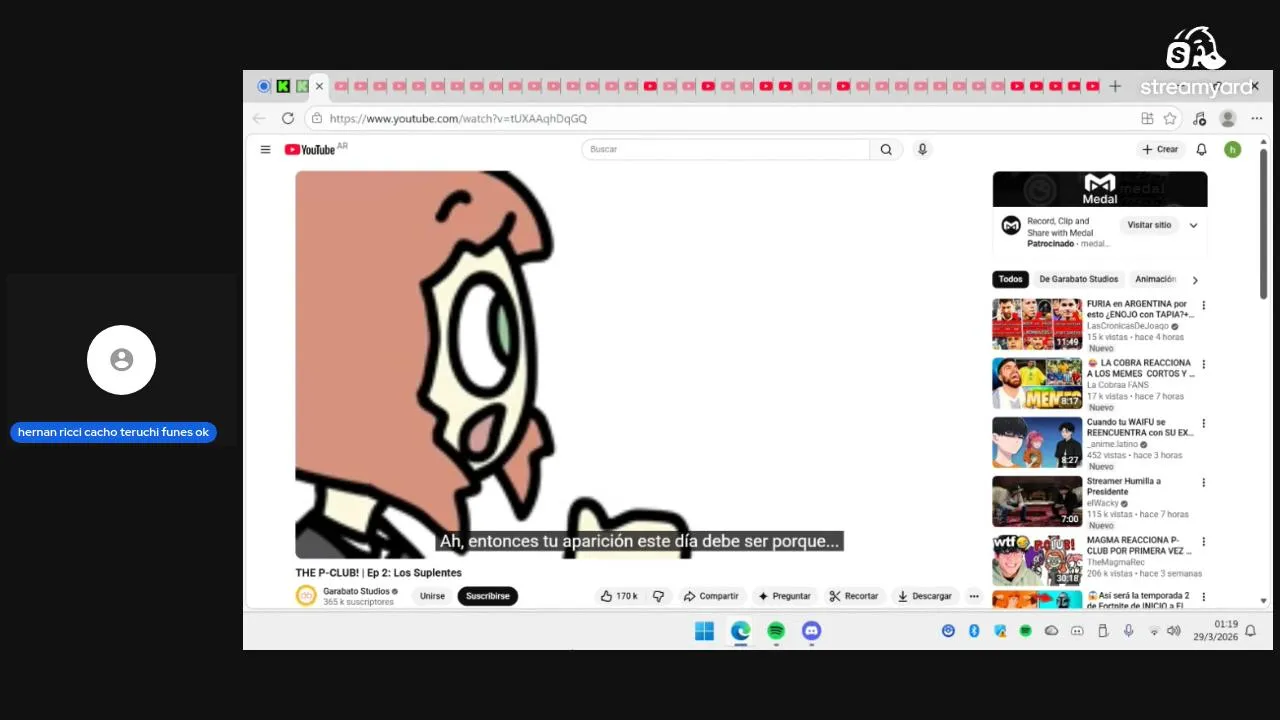The image size is (1280, 720).
Task: Expand Medal ad chevron dropdown
Action: (1193, 225)
